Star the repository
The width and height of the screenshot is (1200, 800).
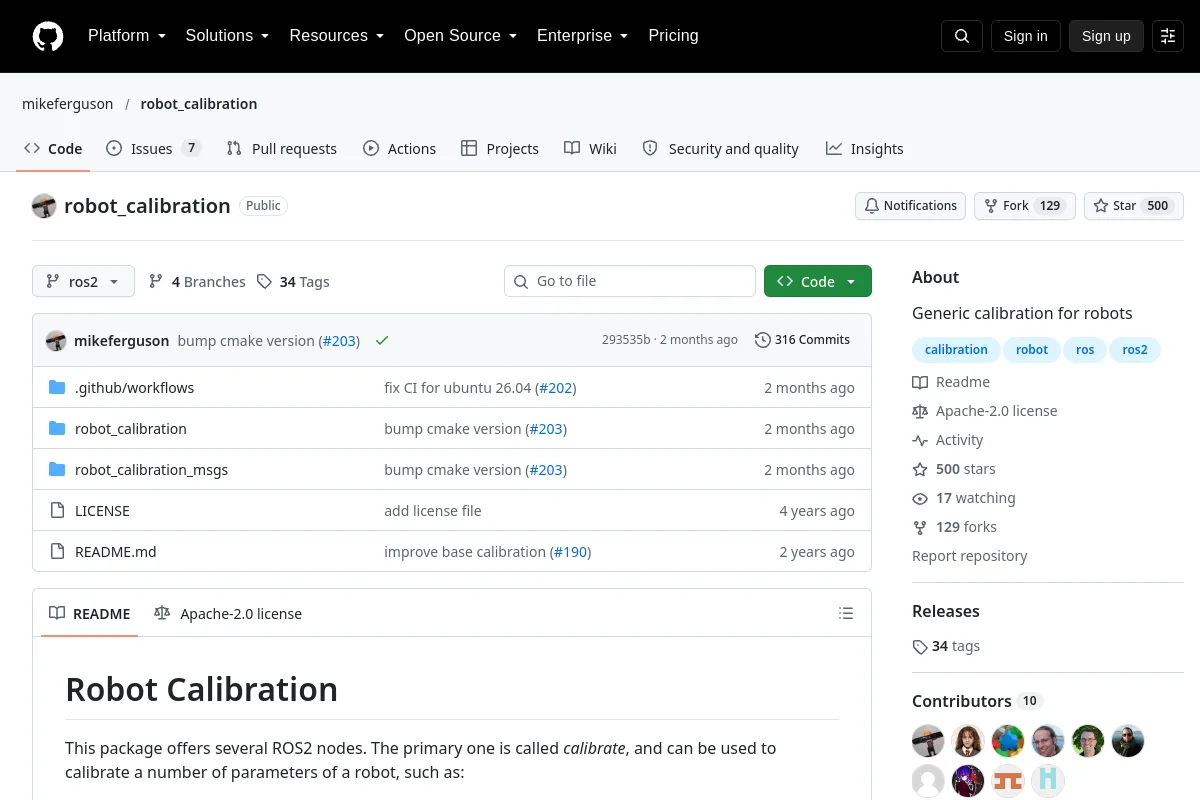point(1133,206)
